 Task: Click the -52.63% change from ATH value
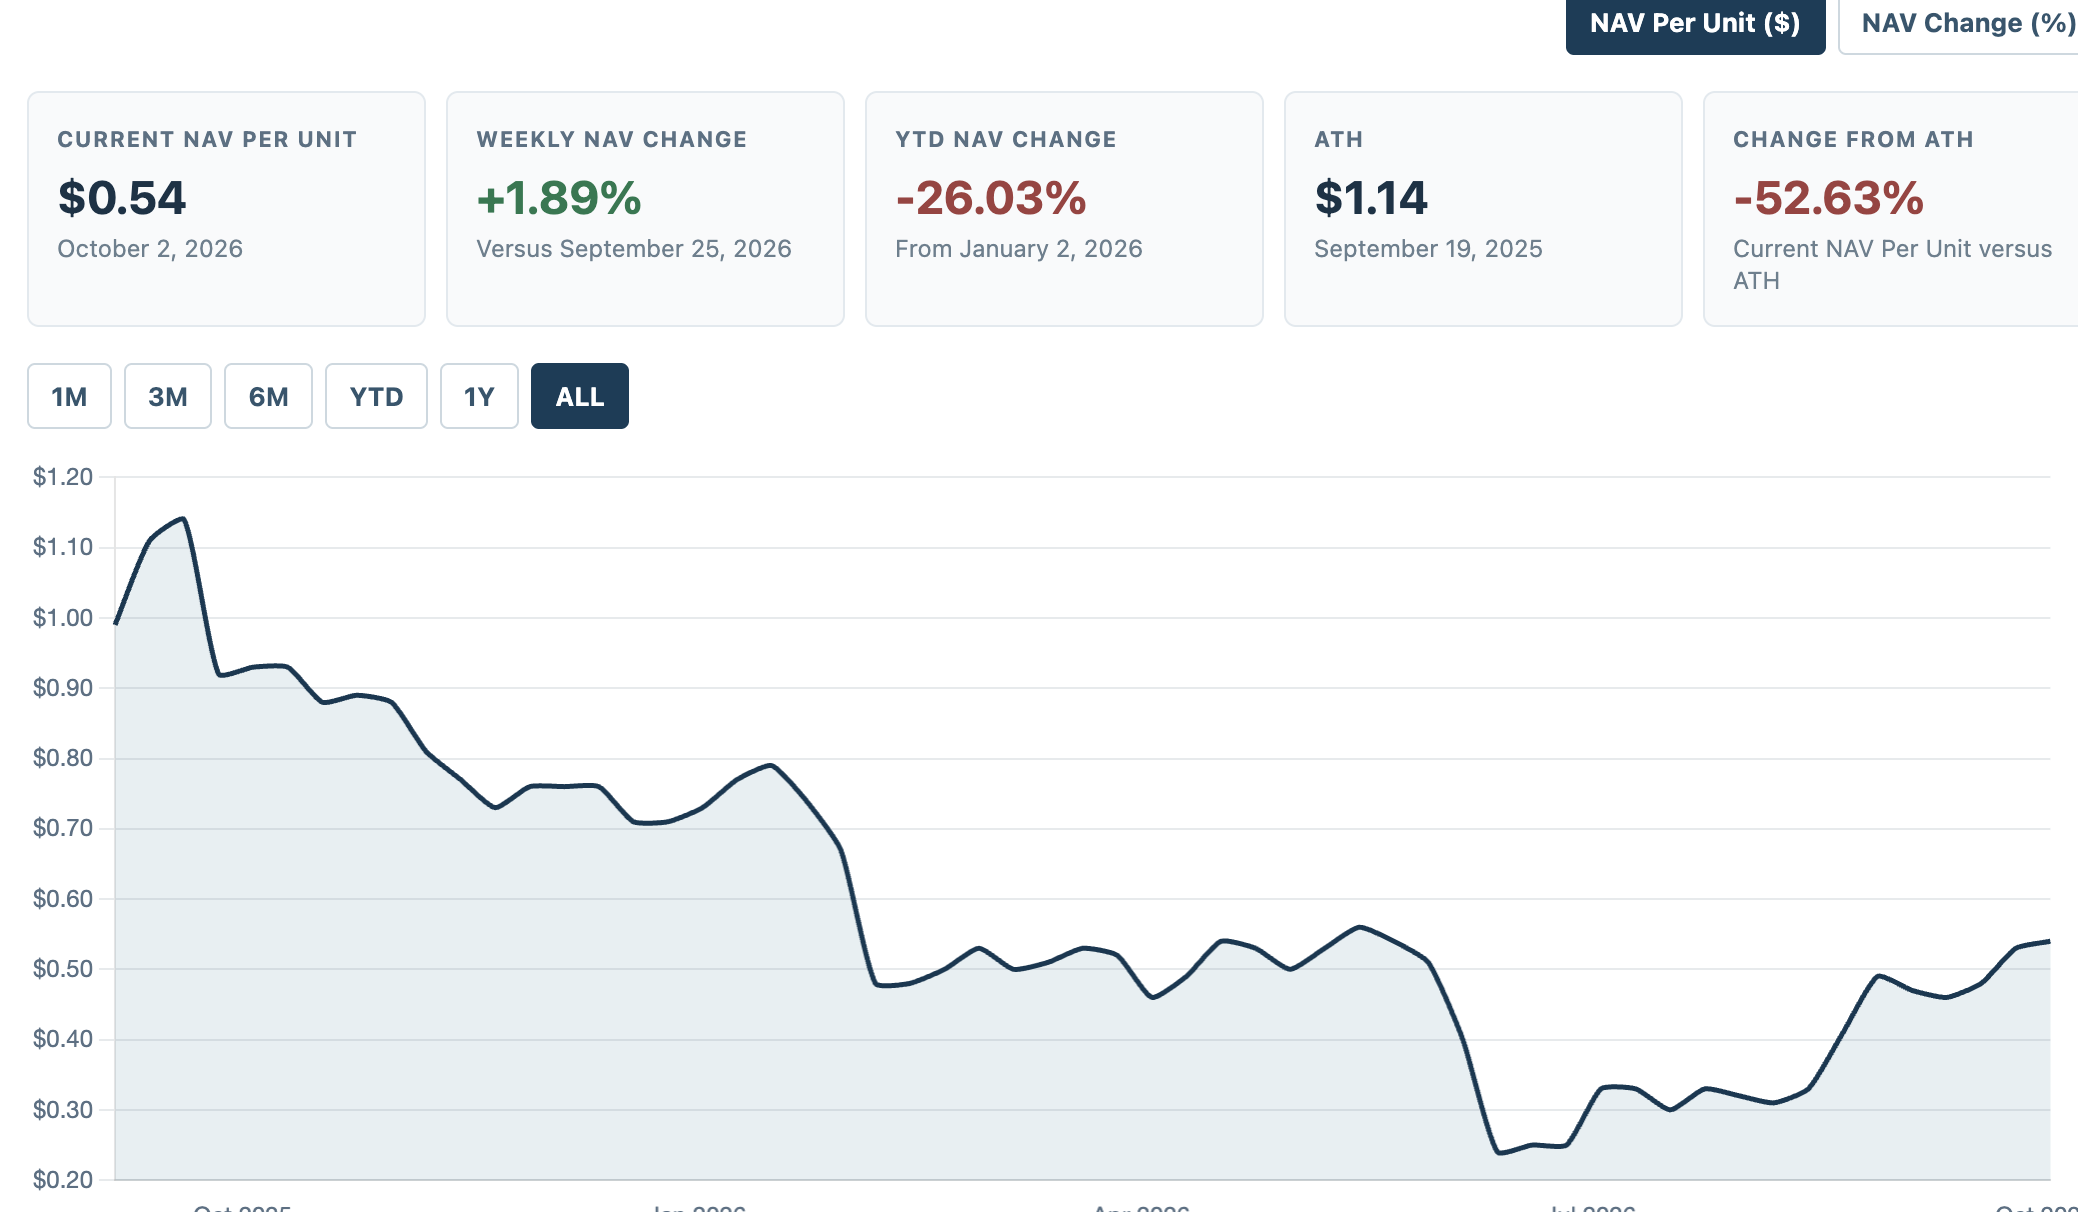(1829, 198)
